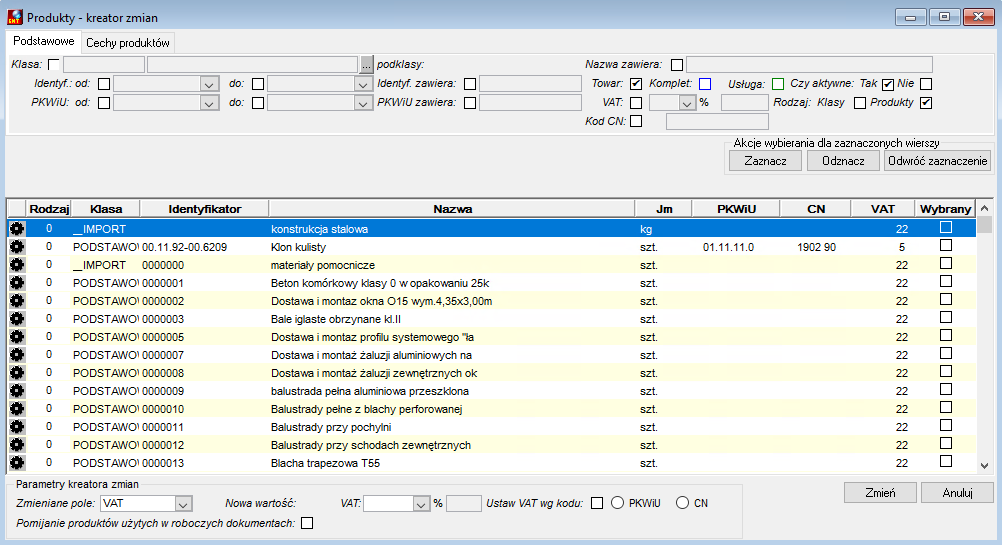1002x545 pixels.
Task: Check Ustaw VAT wg kodu checkbox
Action: (x=597, y=503)
